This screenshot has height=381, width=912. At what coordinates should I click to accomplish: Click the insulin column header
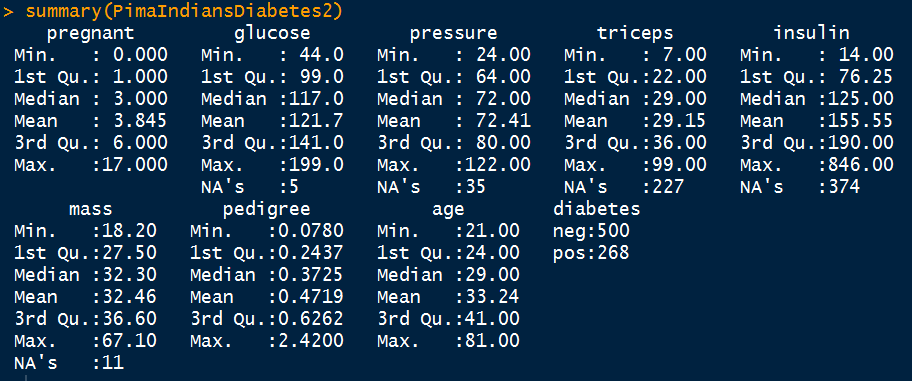(x=811, y=33)
